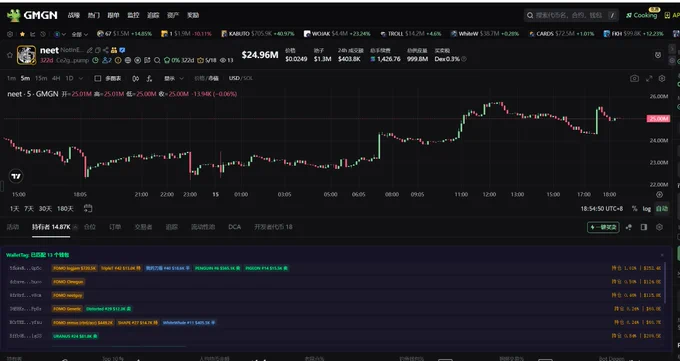This screenshot has width=680, height=361.
Task: Expand the chart to fullscreen
Action: [x=649, y=79]
